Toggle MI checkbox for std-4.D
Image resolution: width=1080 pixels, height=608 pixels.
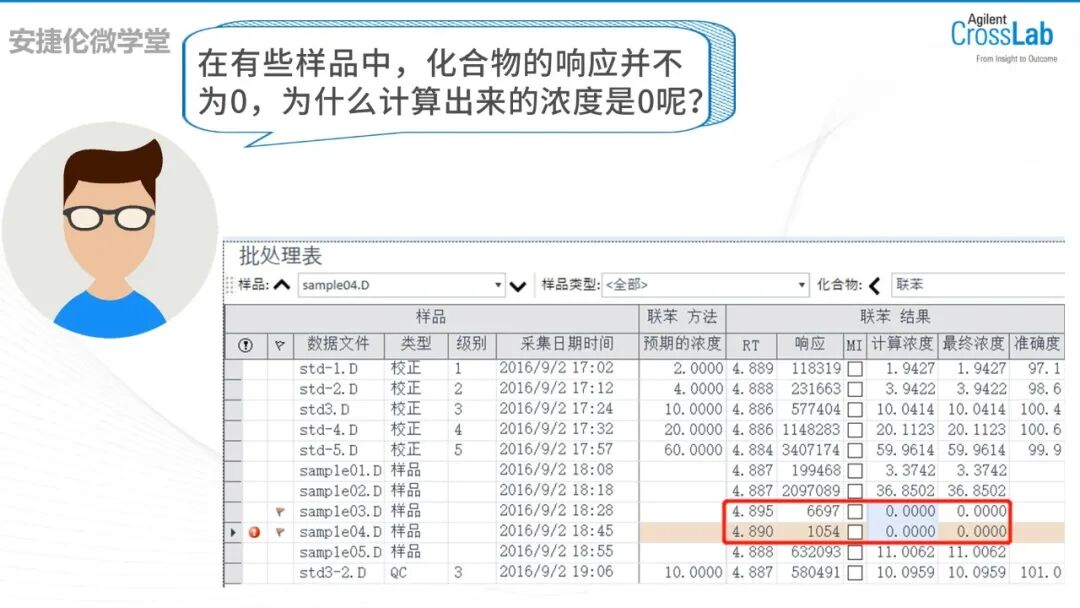click(x=855, y=430)
